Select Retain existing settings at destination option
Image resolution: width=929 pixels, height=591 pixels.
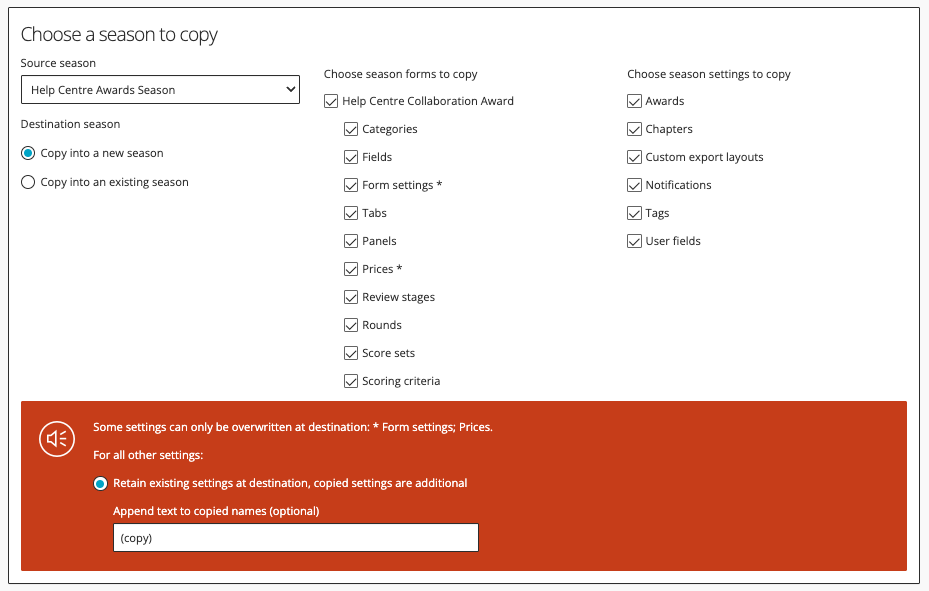[100, 484]
